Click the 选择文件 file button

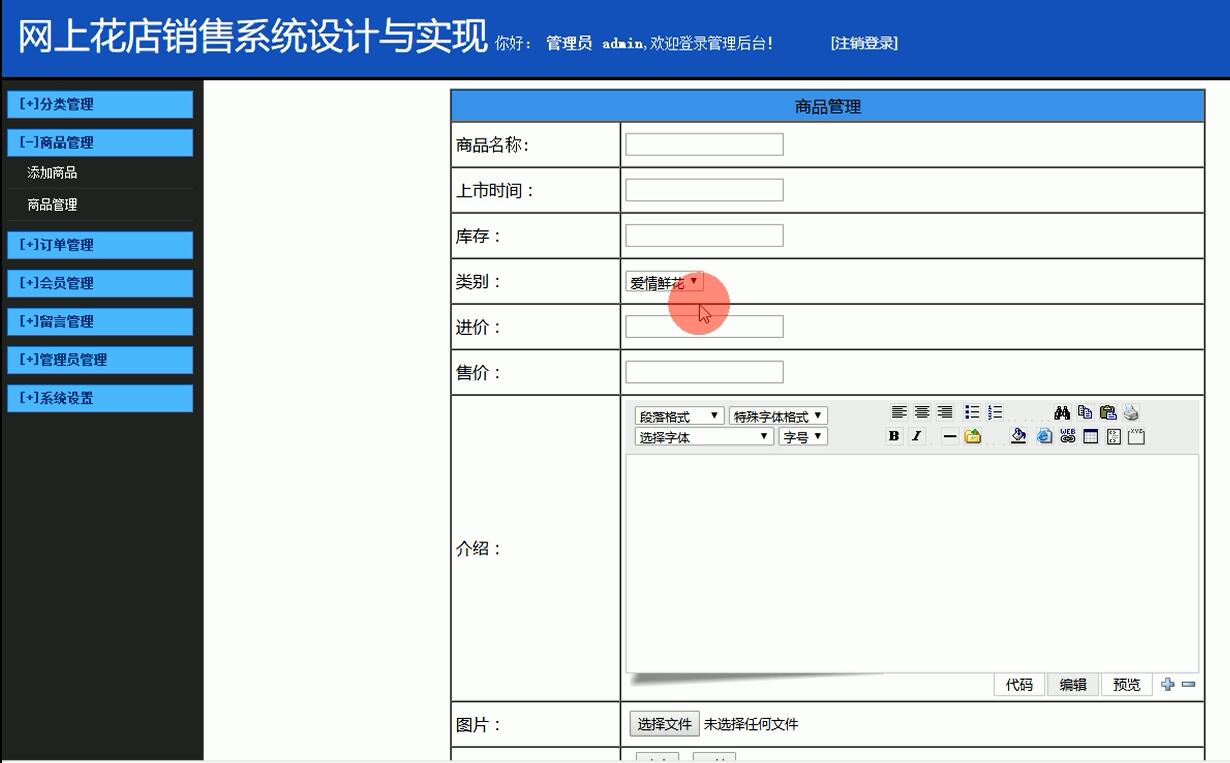tap(665, 724)
